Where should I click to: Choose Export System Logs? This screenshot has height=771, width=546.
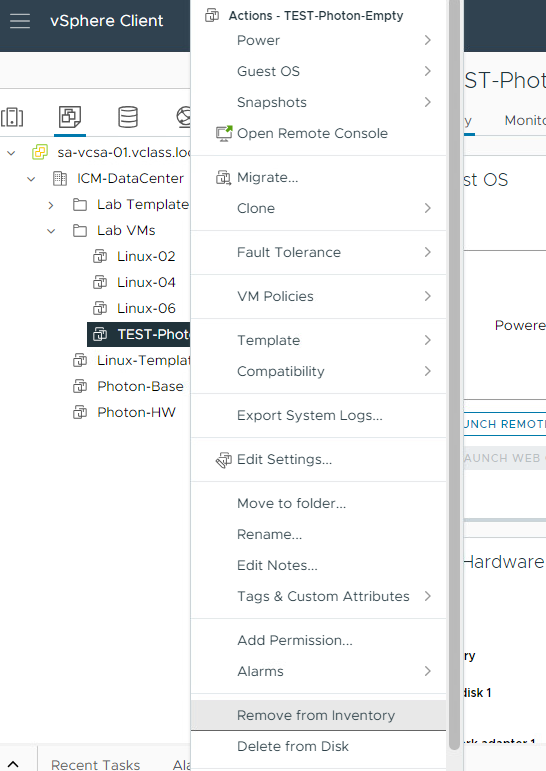[318, 415]
